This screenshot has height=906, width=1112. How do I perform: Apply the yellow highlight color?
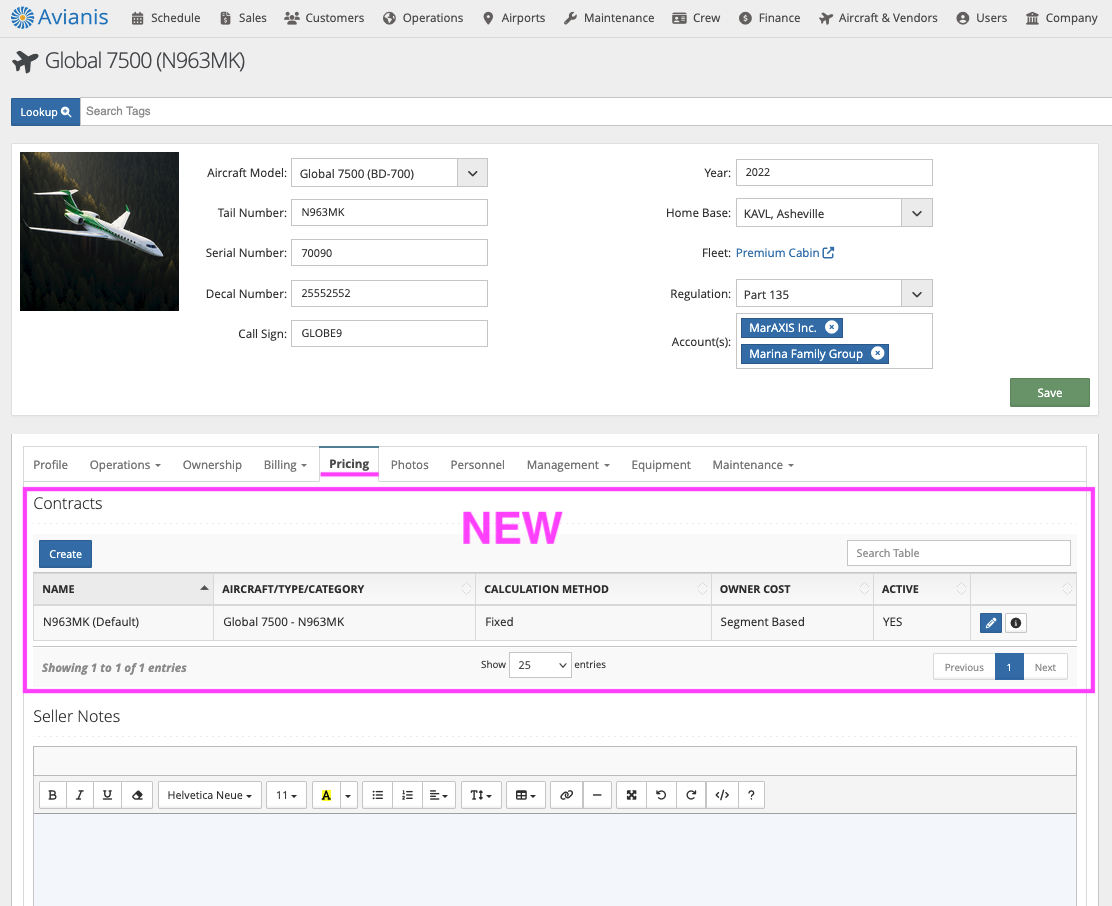[x=326, y=795]
